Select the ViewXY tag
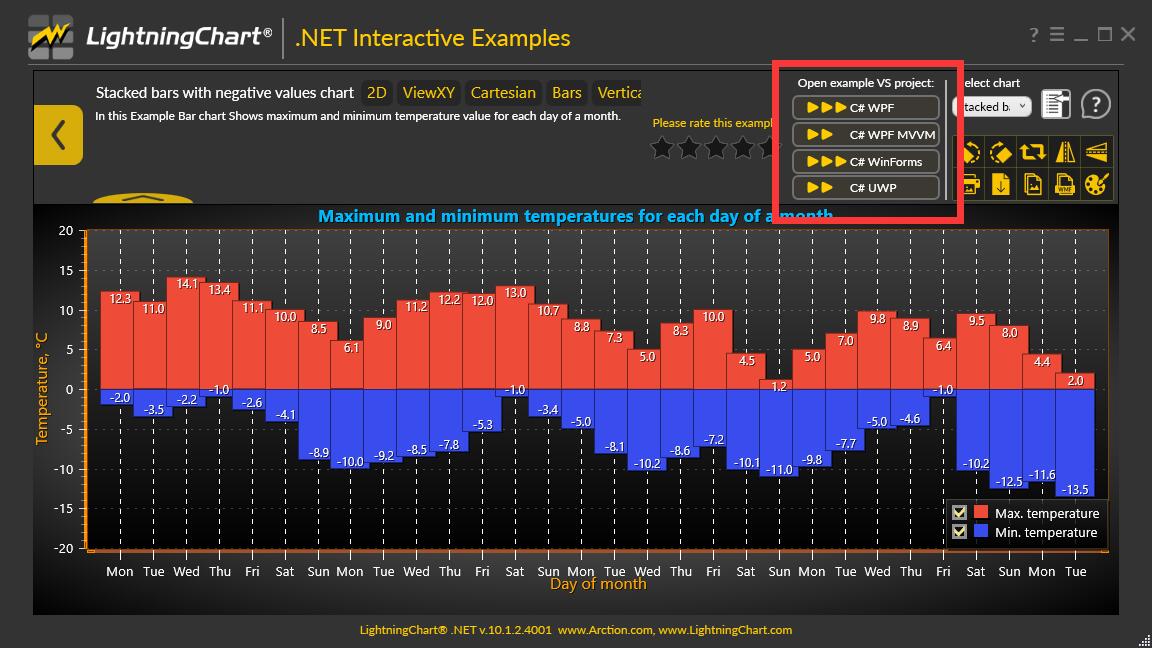1152x648 pixels. pos(428,93)
